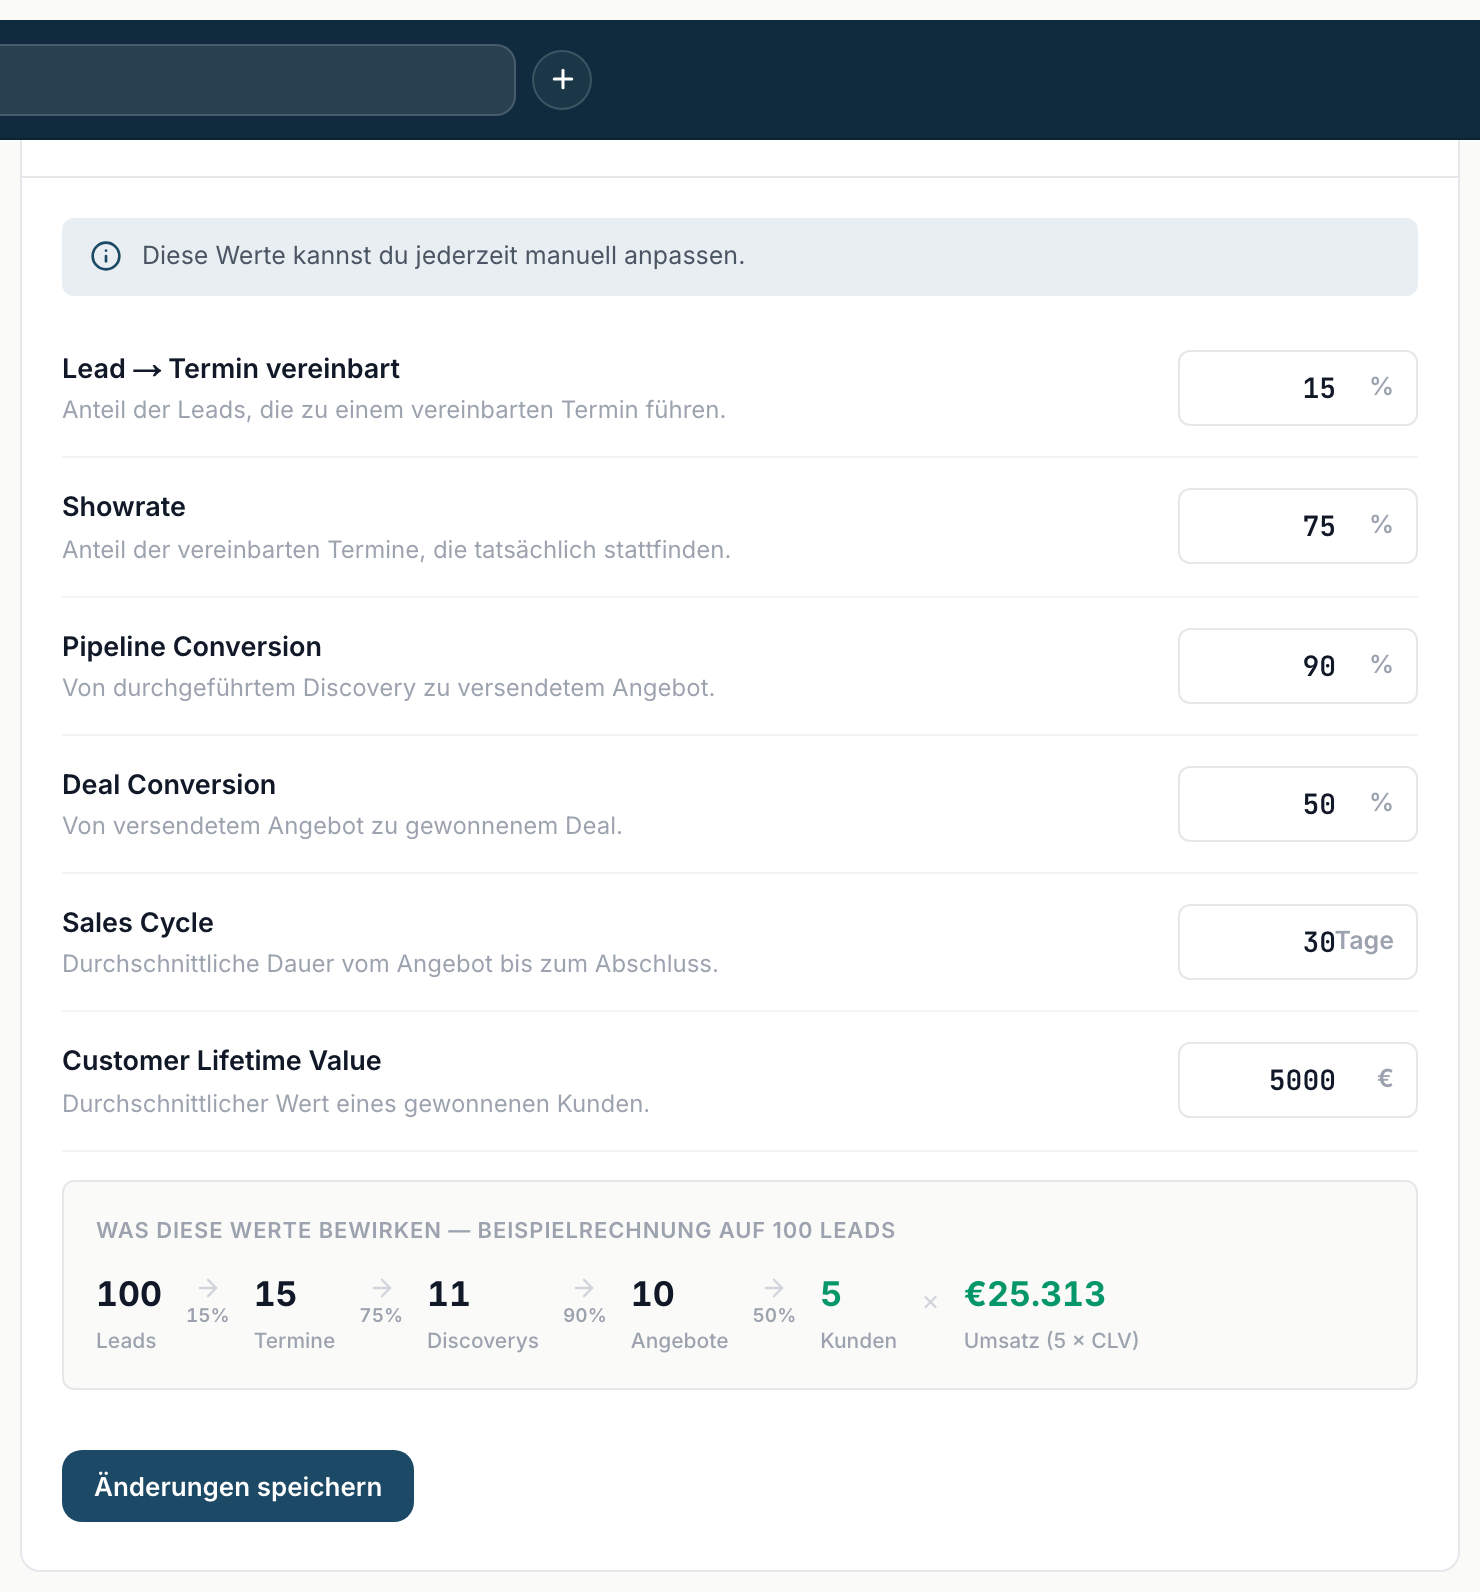Screen dimensions: 1480x1592
Task: Click the info icon in notice banner
Action: pyautogui.click(x=106, y=256)
